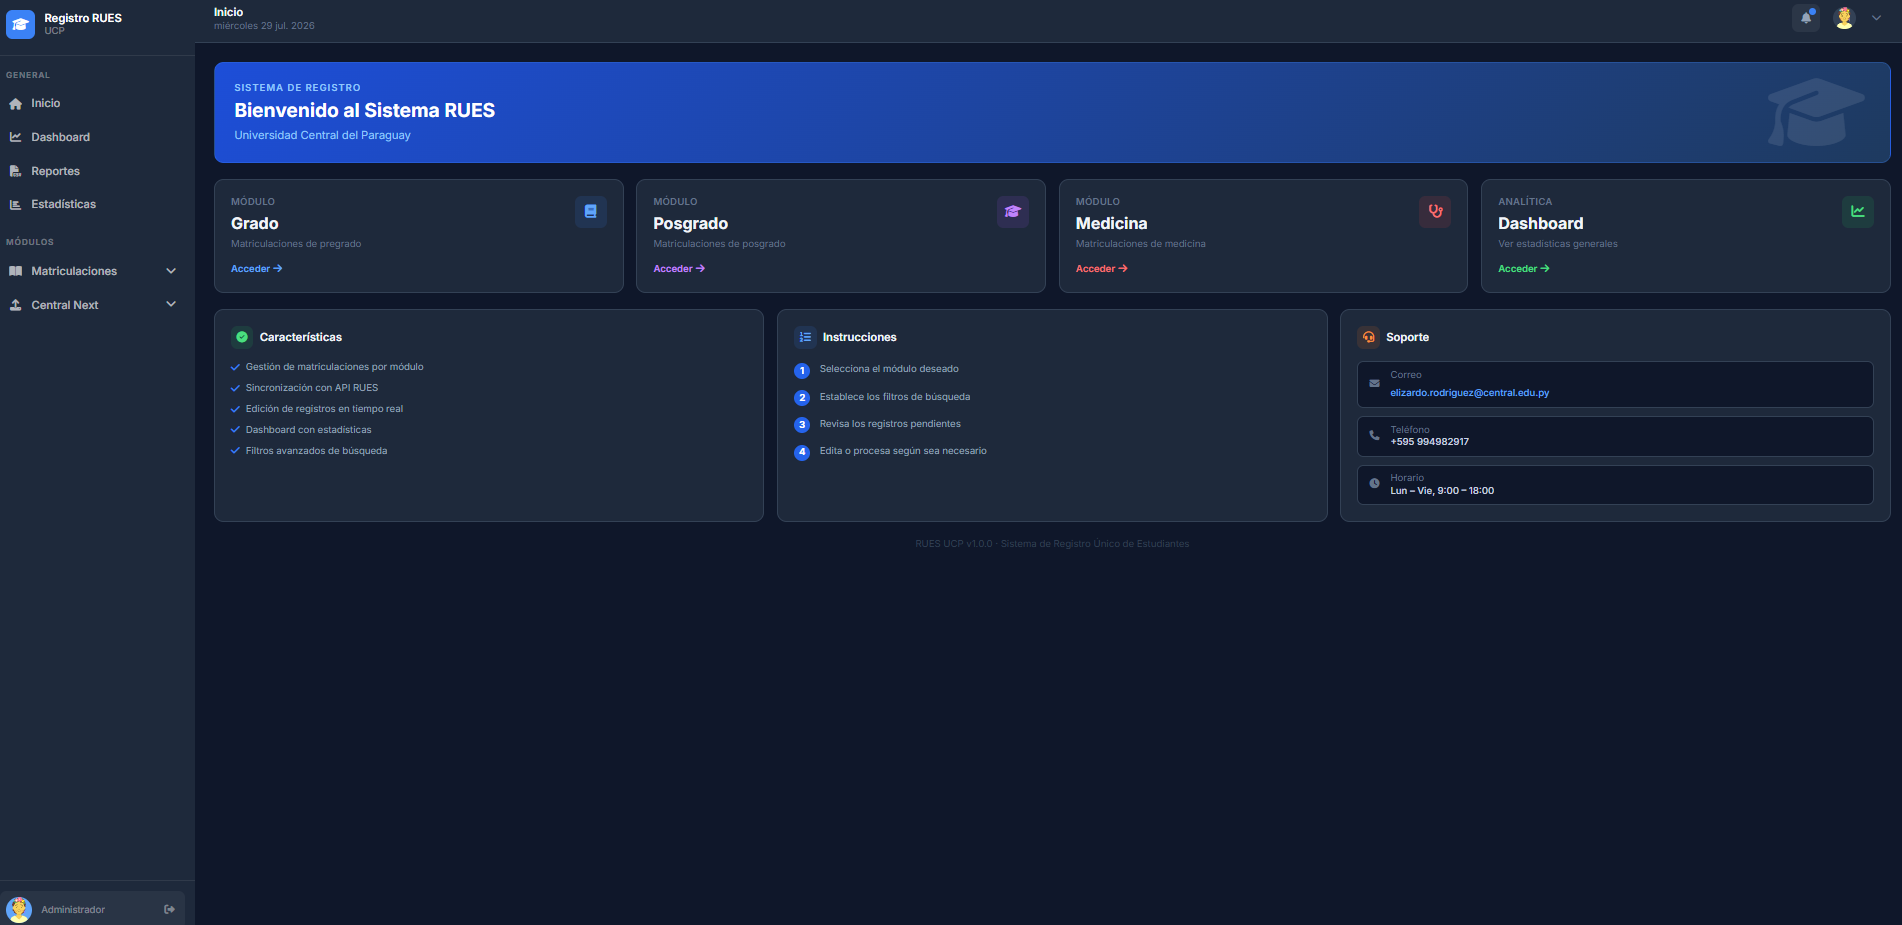Expand Matriculaciones submenu chevron
The height and width of the screenshot is (925, 1902).
coord(171,271)
